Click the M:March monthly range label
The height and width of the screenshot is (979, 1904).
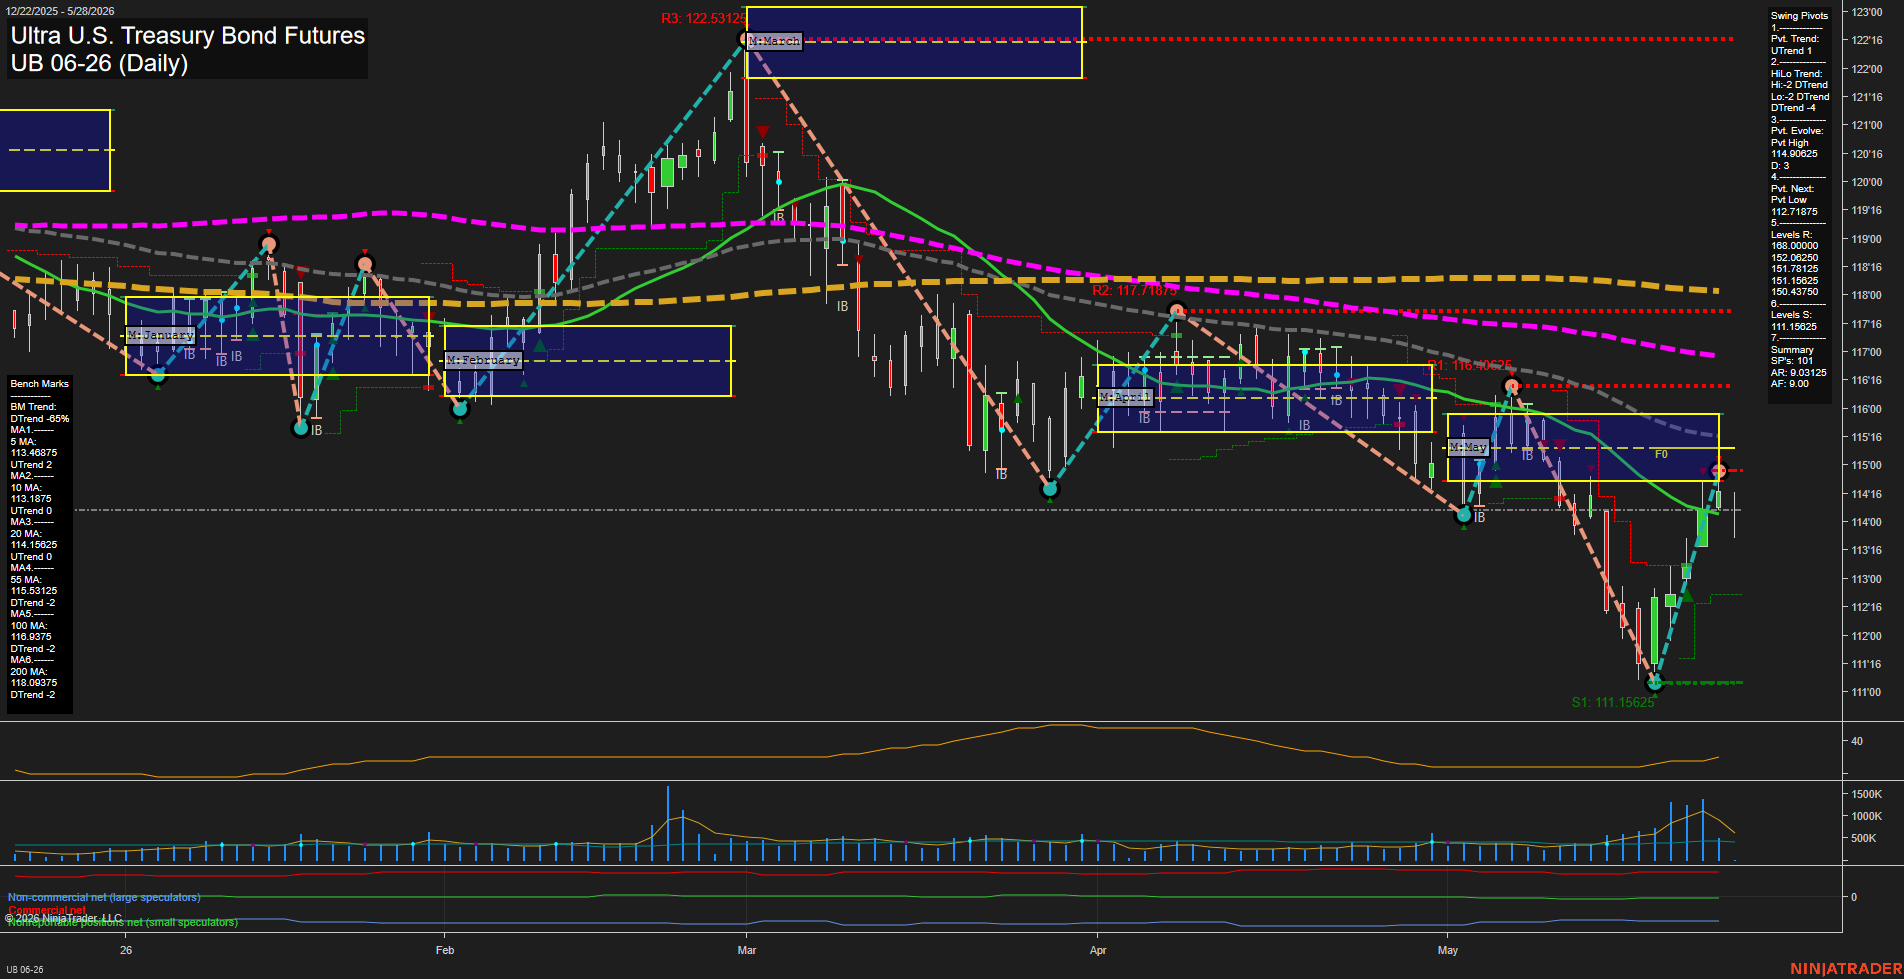click(775, 41)
